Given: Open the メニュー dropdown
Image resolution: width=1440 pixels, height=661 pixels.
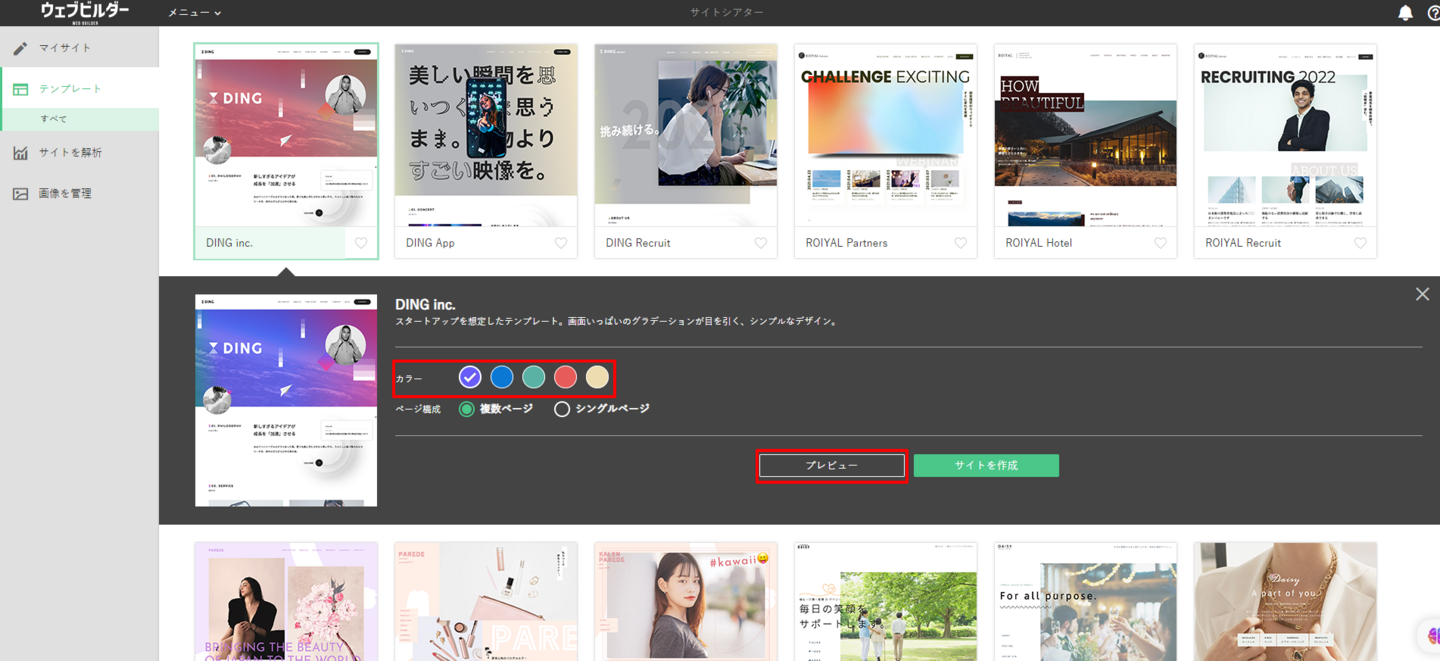Looking at the screenshot, I should [x=194, y=13].
